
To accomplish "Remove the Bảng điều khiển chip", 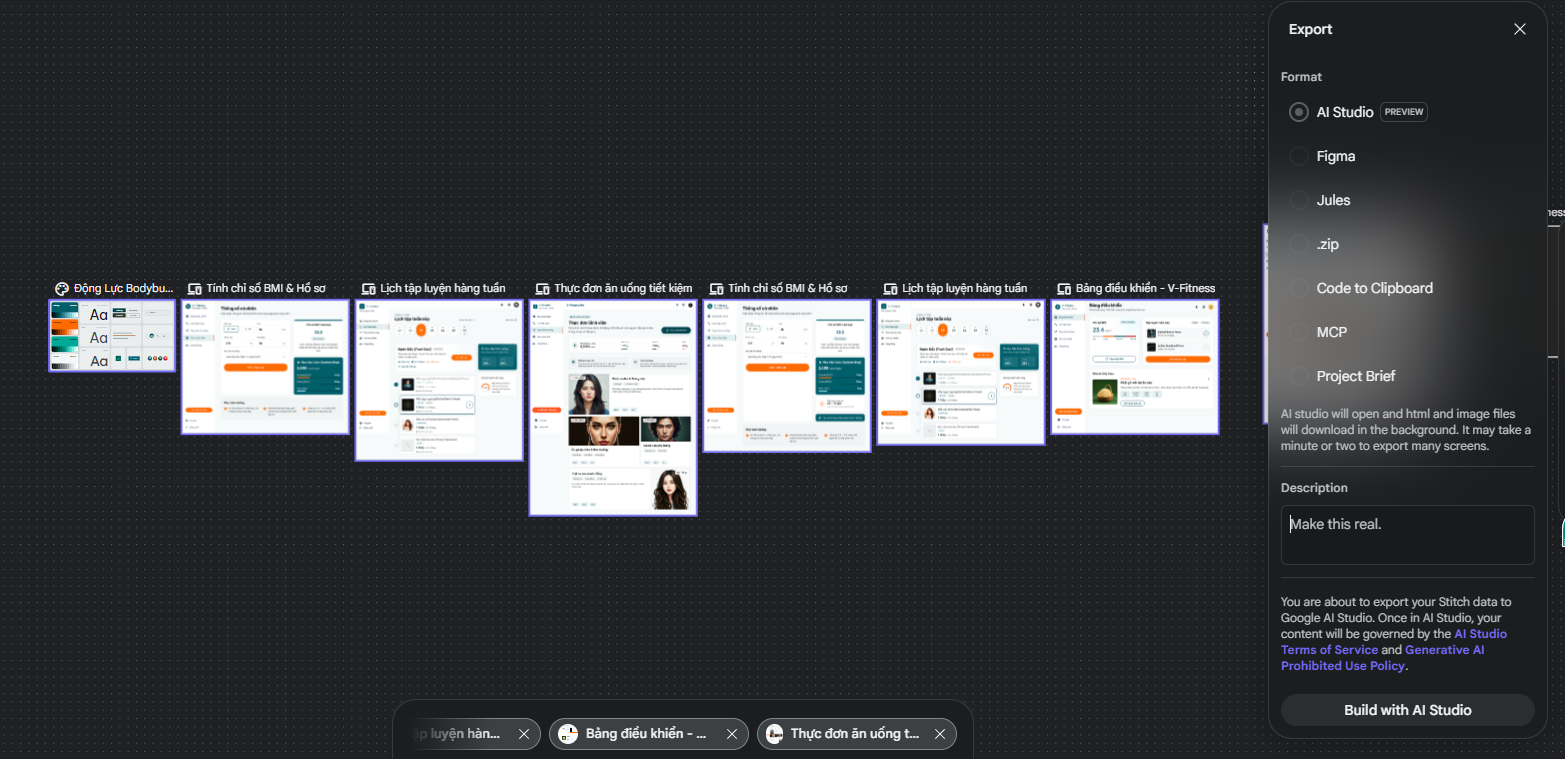I will [x=731, y=734].
